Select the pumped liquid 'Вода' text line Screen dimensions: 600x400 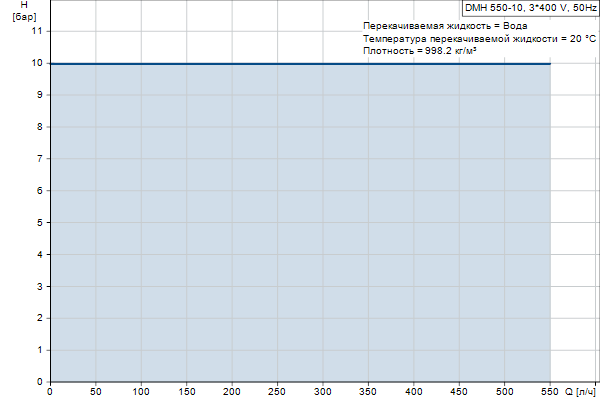coord(438,26)
